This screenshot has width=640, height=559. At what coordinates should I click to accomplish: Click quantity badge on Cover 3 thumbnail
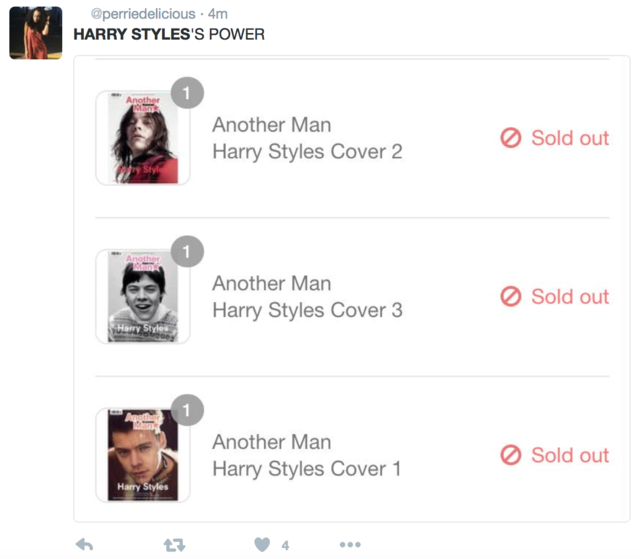click(x=187, y=251)
